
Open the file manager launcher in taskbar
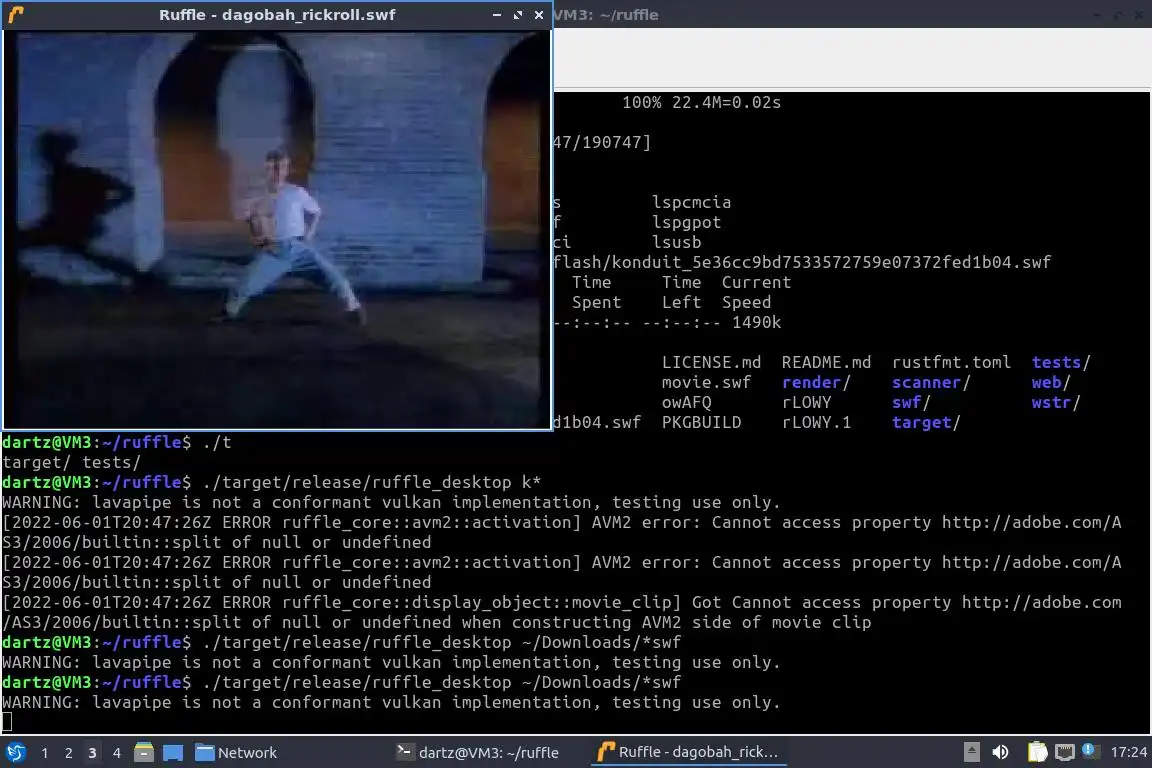pyautogui.click(x=144, y=752)
